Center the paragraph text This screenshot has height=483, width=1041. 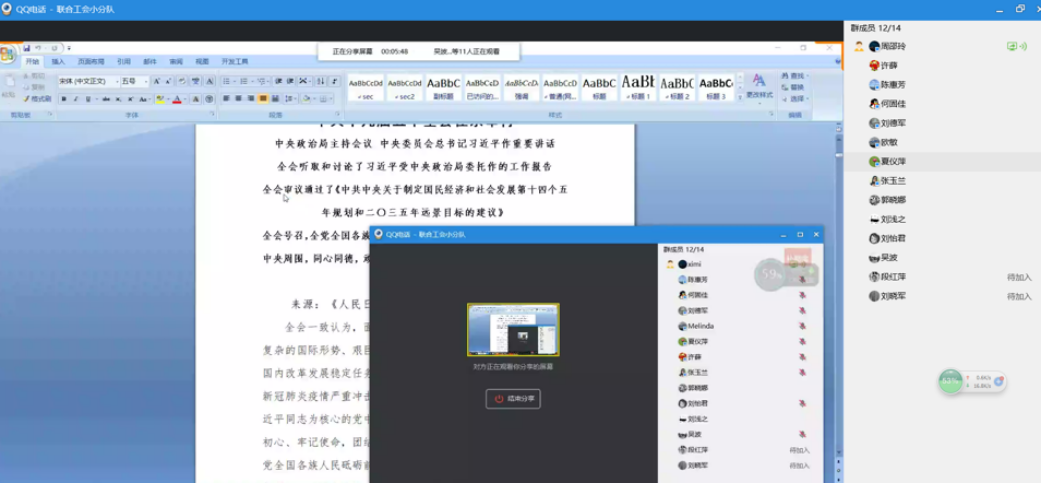pyautogui.click(x=238, y=98)
